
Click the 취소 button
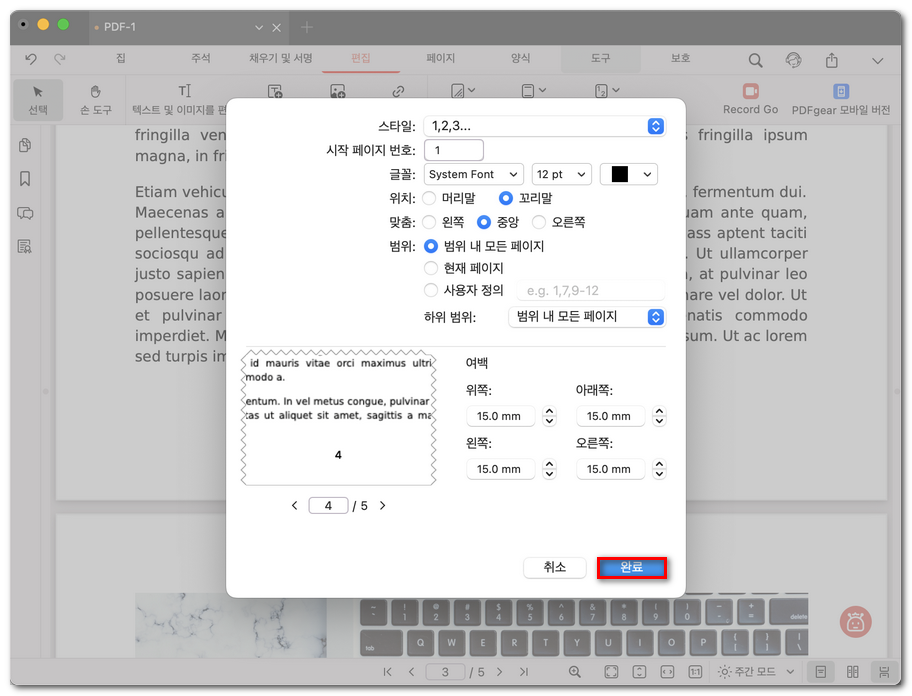point(555,567)
